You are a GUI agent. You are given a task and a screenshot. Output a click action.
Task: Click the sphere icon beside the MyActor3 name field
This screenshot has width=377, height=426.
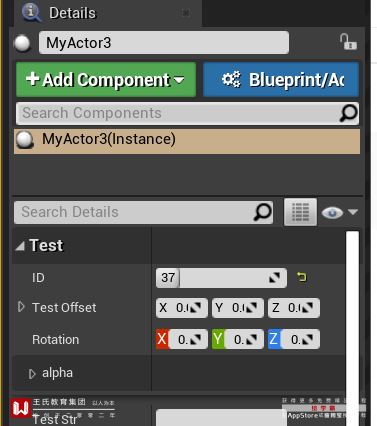(x=22, y=43)
